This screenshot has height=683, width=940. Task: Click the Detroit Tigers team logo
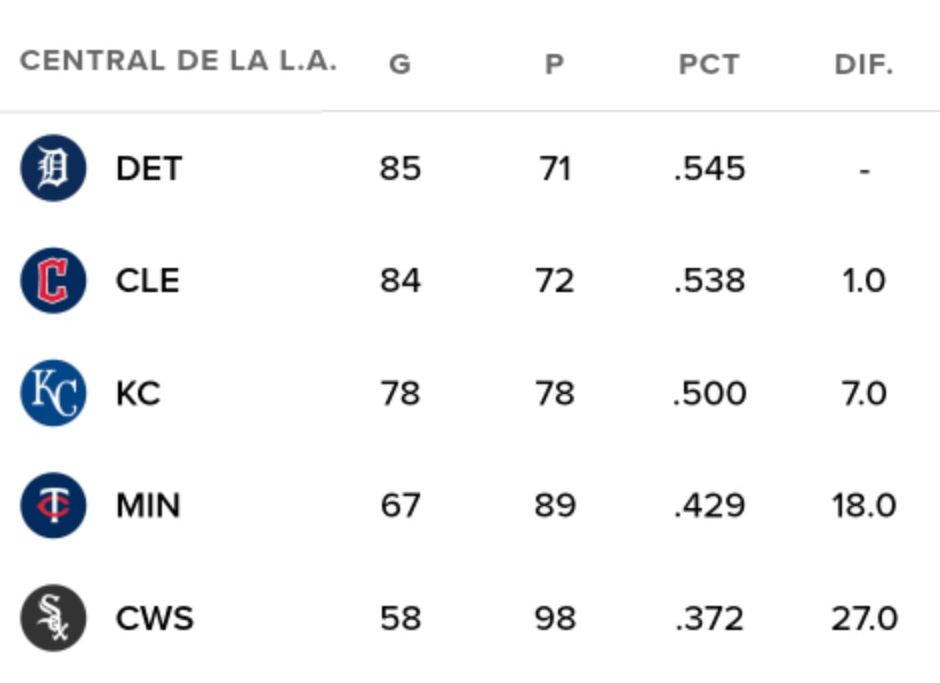(53, 168)
